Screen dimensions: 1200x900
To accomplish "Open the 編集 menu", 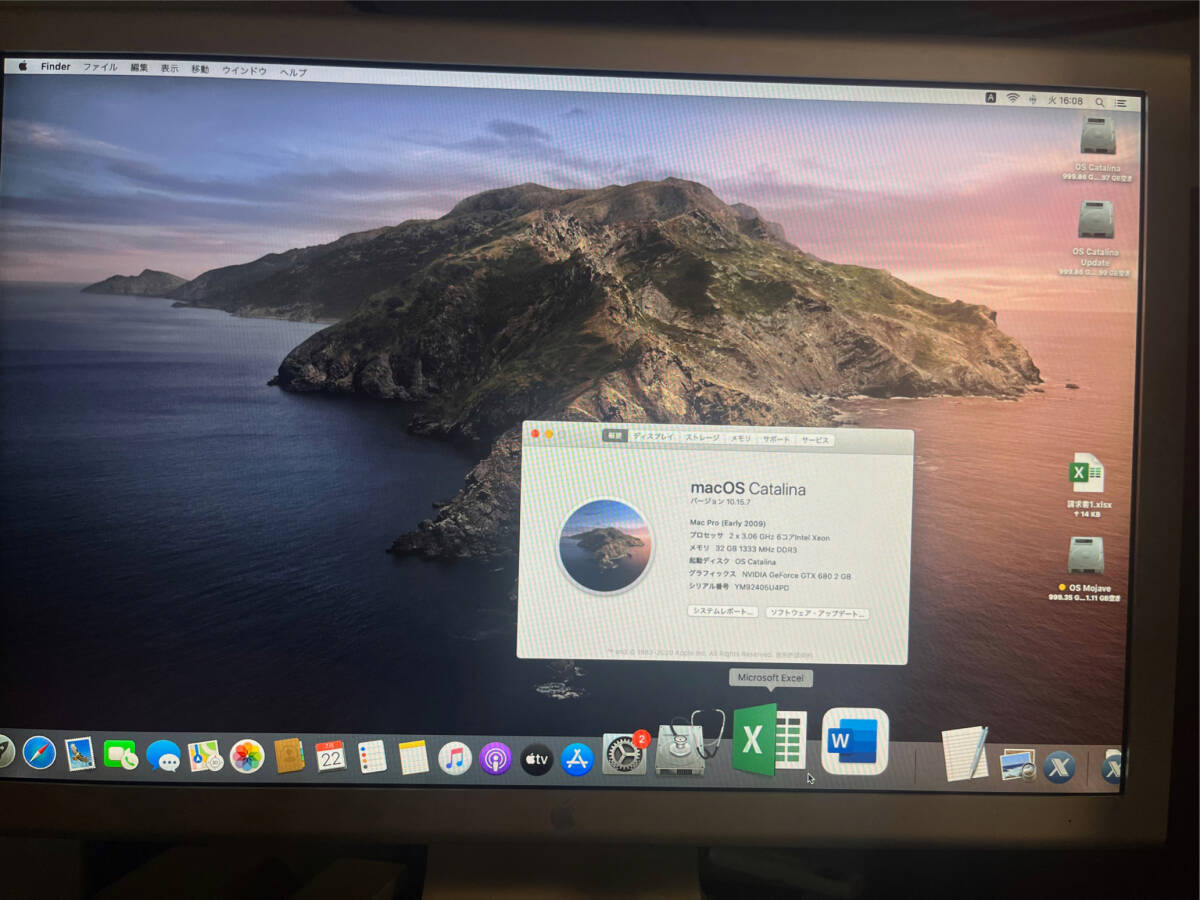I will [x=139, y=68].
